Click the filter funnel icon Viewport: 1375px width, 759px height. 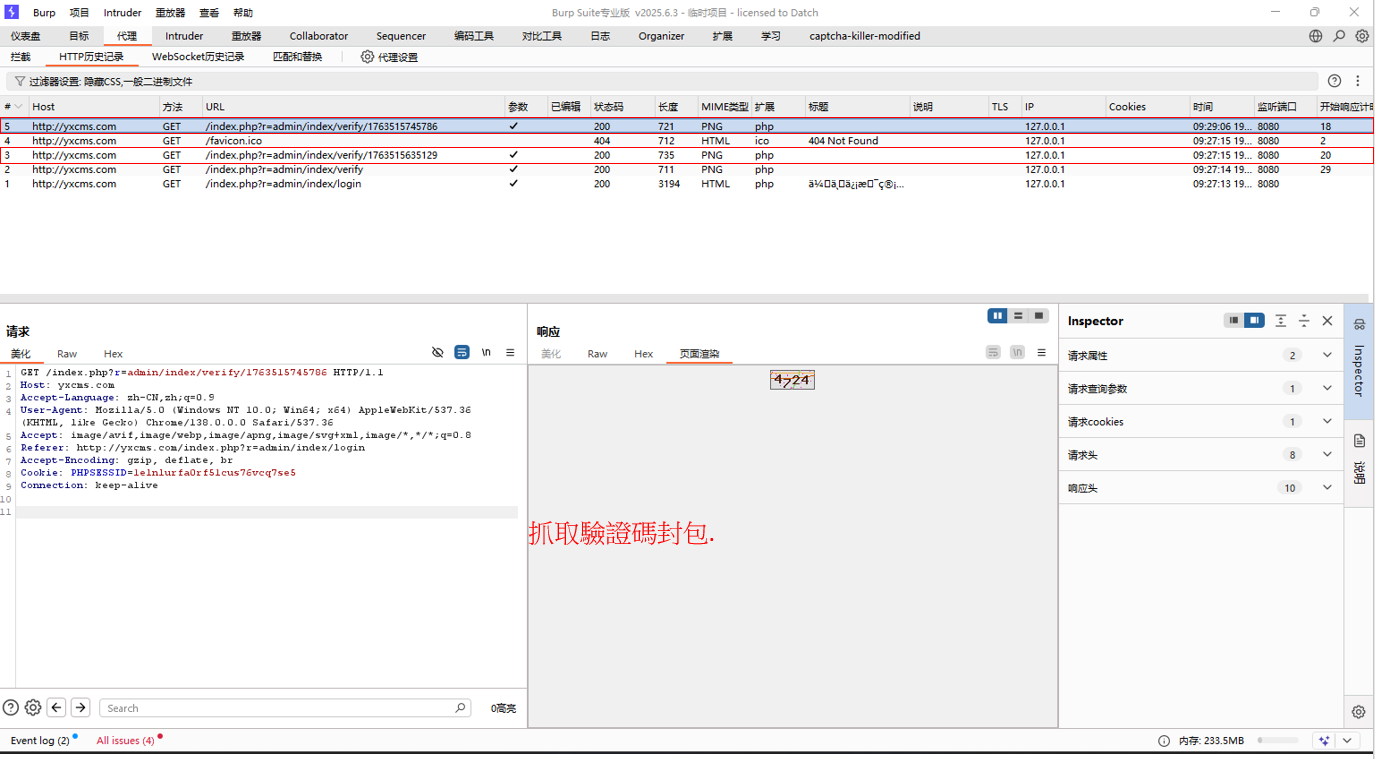(19, 81)
